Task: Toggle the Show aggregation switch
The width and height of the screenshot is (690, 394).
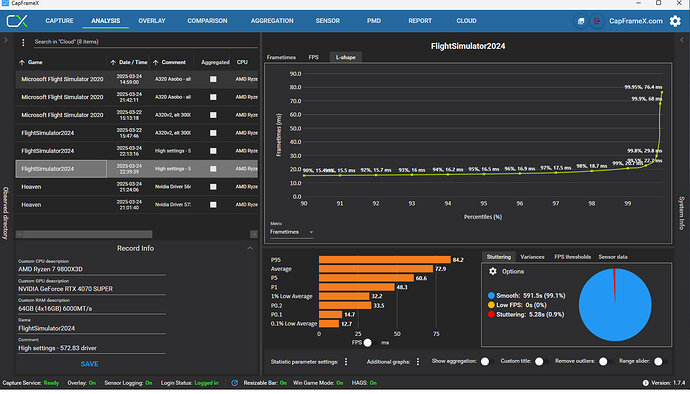Action: [486, 361]
